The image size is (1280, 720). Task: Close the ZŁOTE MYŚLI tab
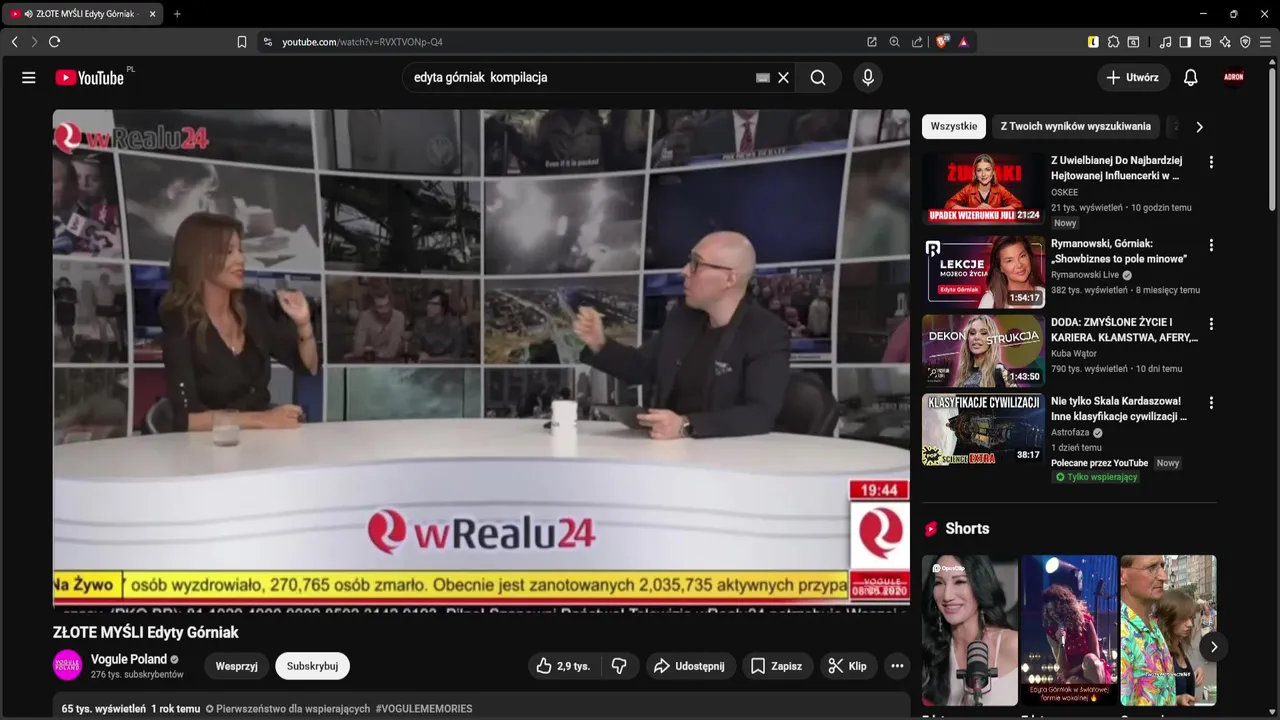click(152, 14)
